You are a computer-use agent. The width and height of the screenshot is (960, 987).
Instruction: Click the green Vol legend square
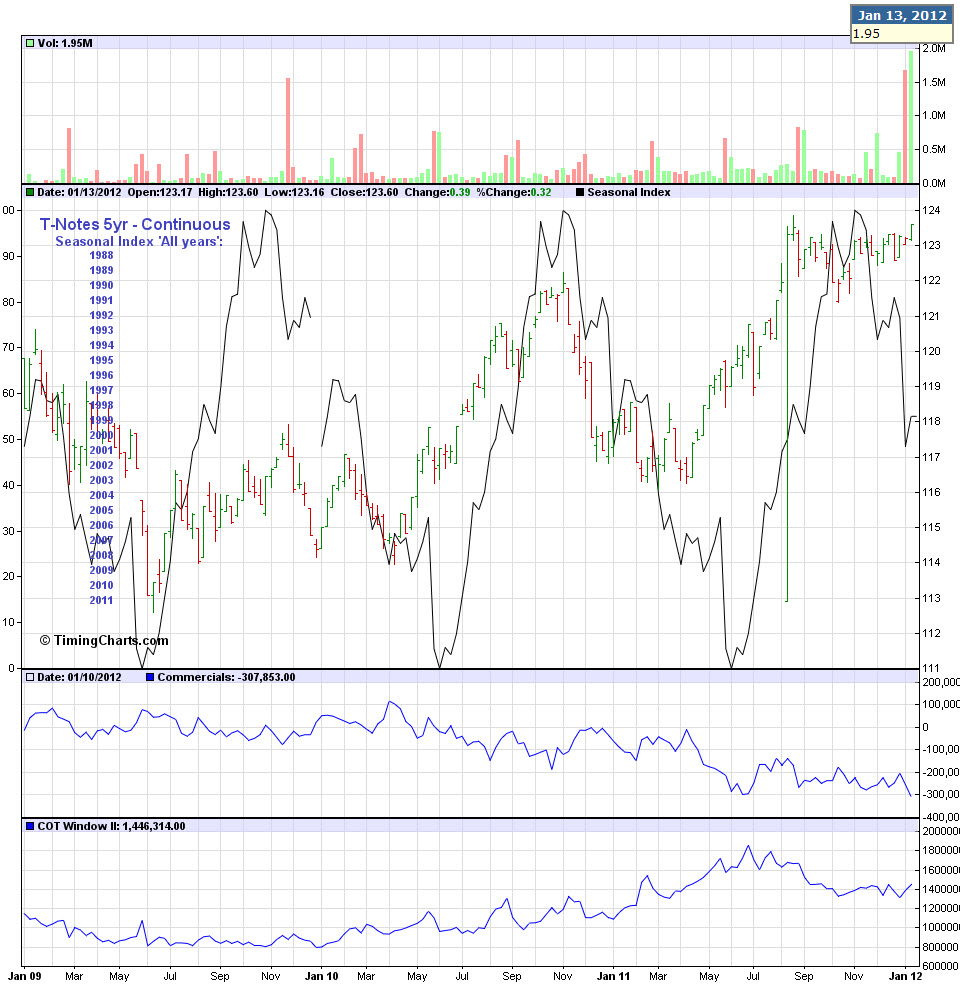(30, 43)
